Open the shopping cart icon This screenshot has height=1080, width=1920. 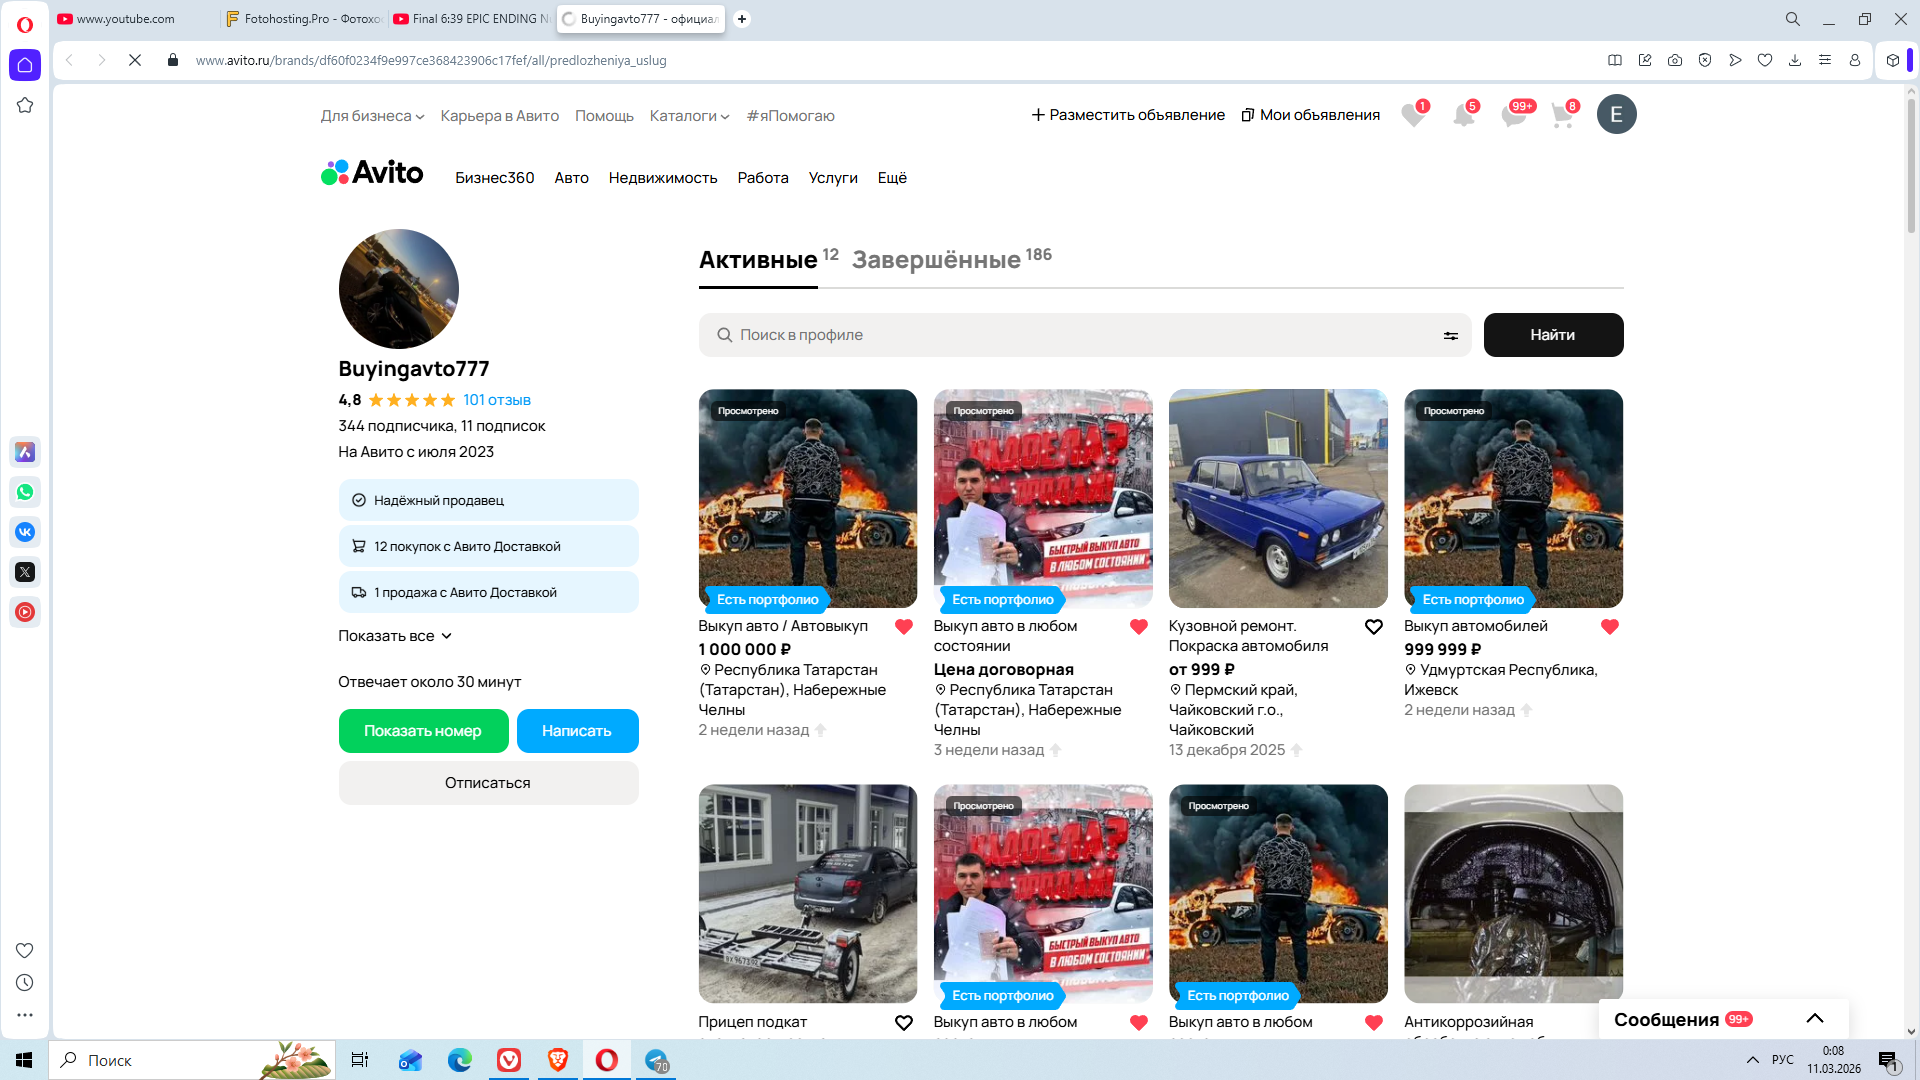[1562, 115]
